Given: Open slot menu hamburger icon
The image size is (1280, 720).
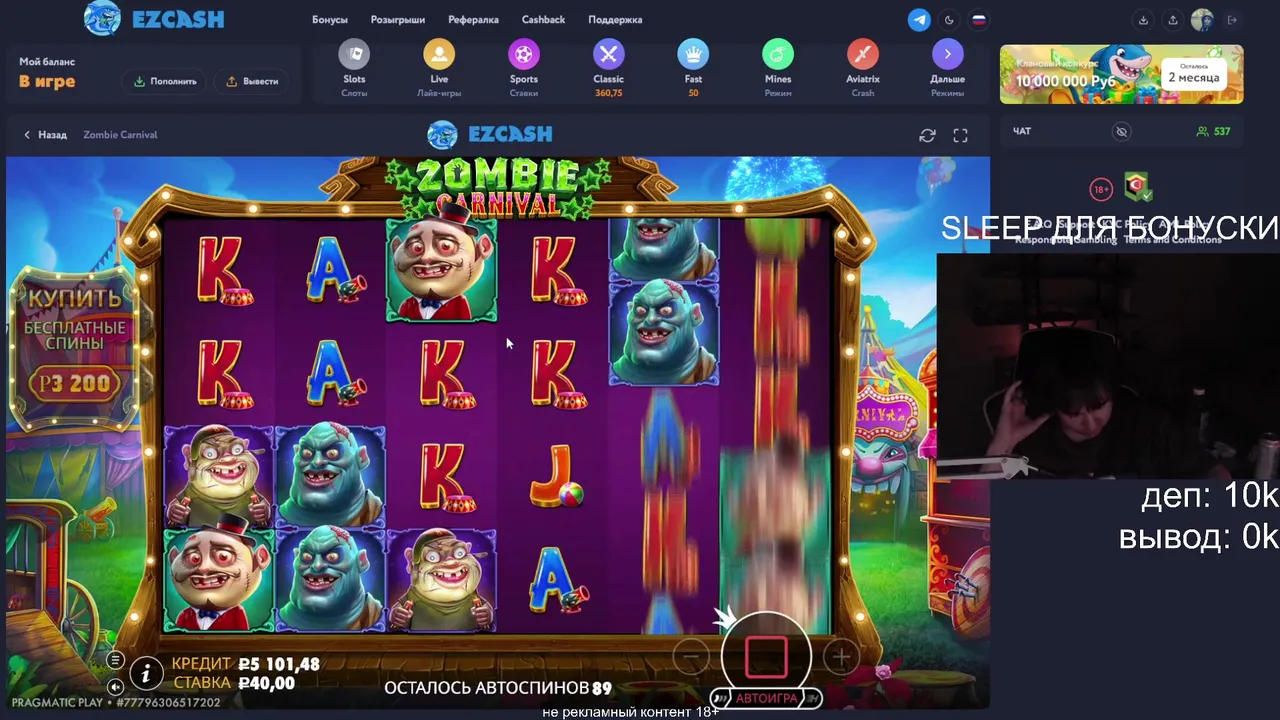Looking at the screenshot, I should click(x=115, y=660).
